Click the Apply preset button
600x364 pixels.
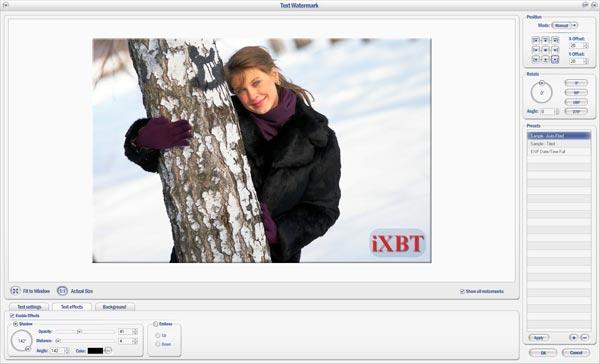click(539, 338)
